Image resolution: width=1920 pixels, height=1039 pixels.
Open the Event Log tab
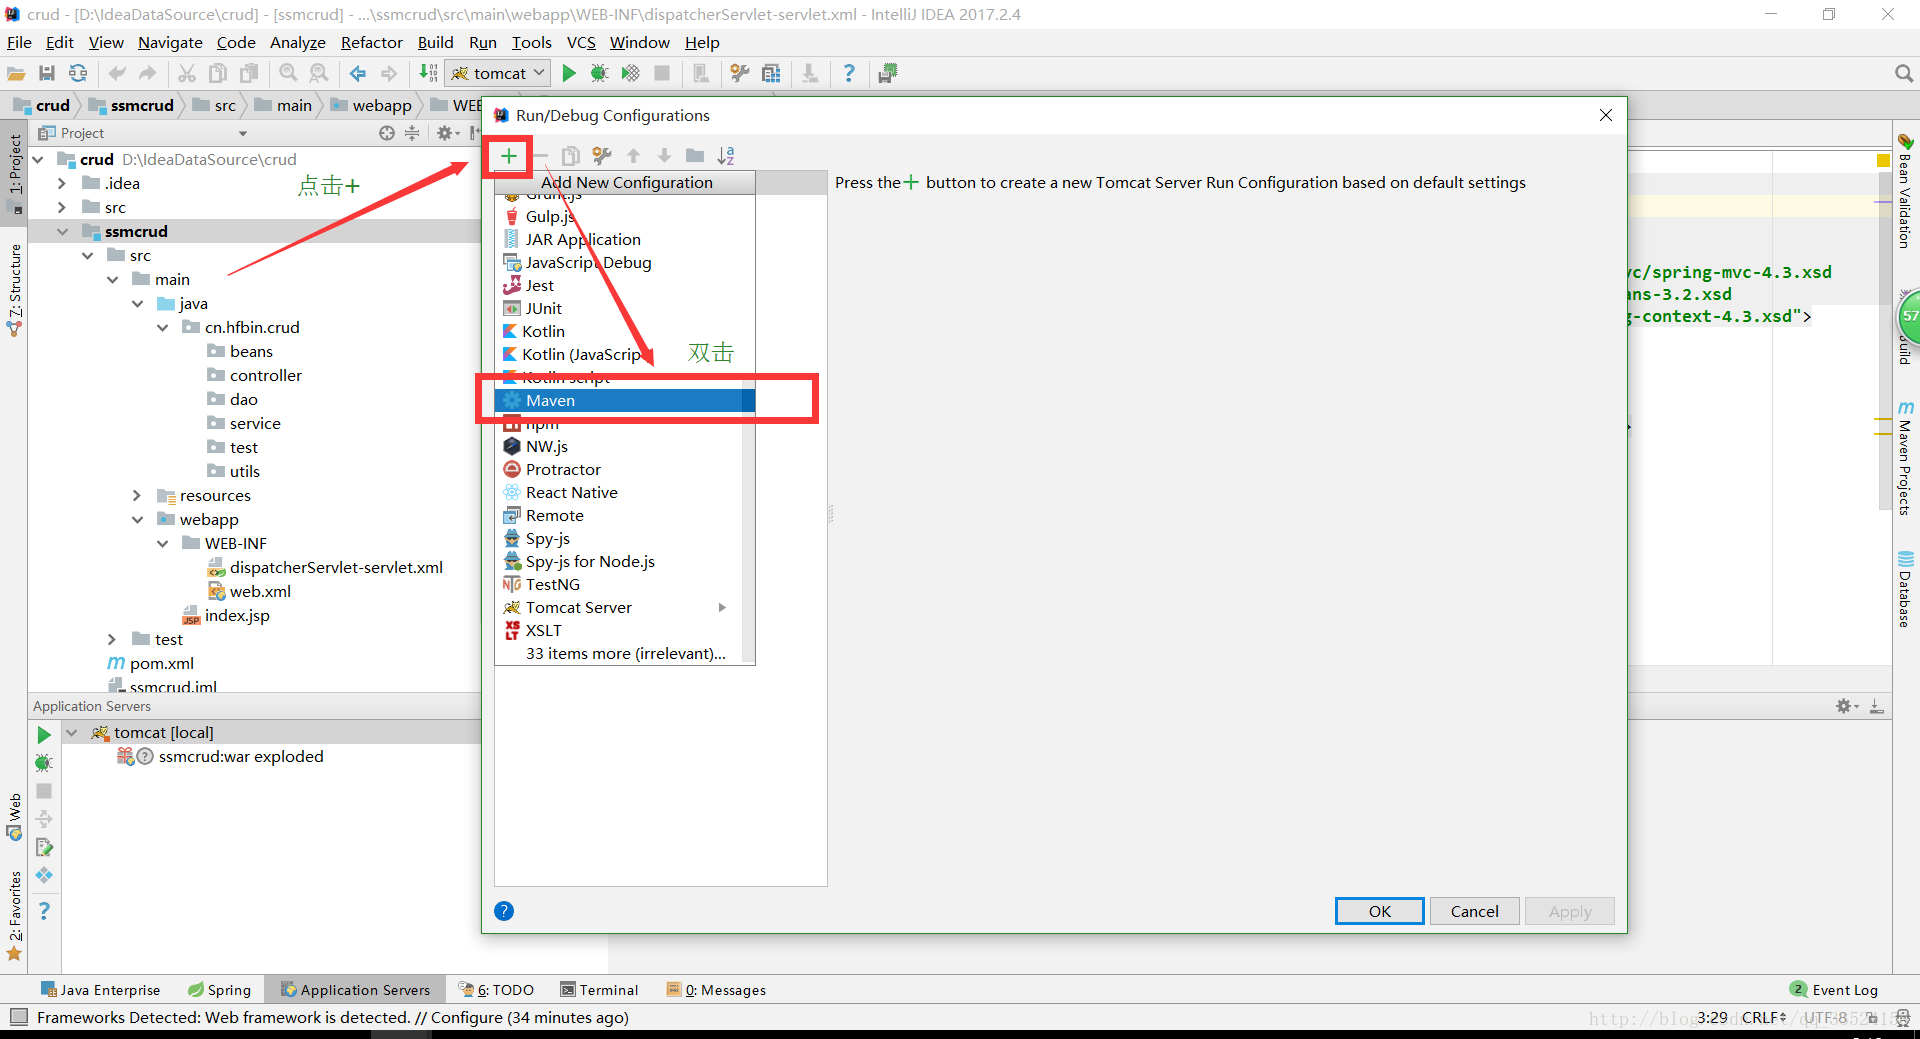click(1835, 990)
